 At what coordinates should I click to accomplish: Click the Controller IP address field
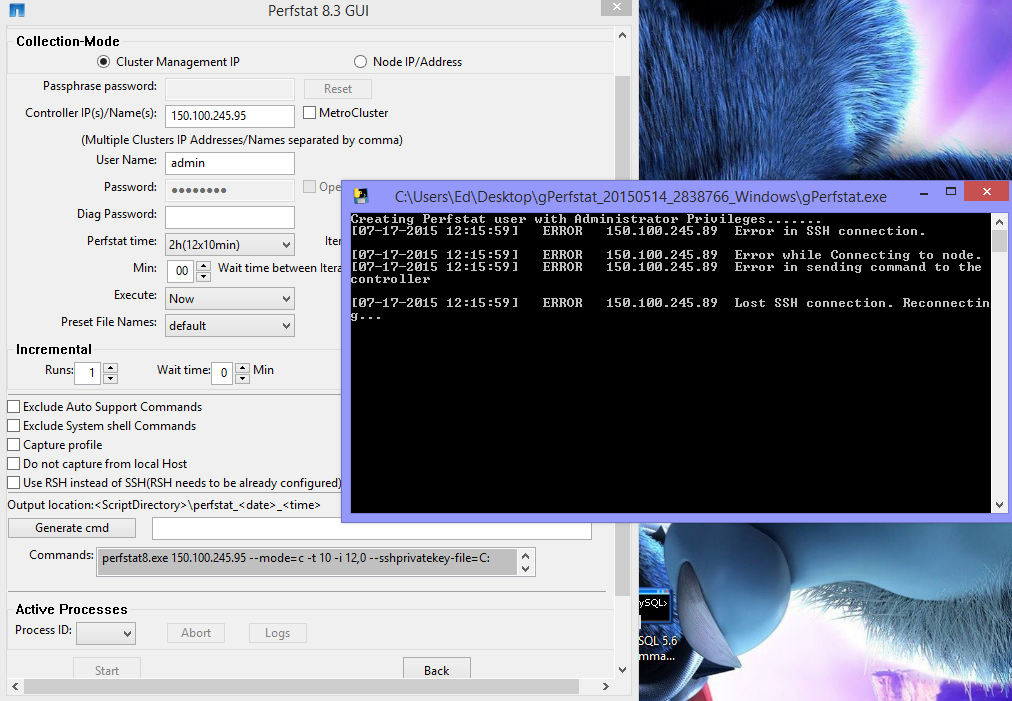click(230, 116)
